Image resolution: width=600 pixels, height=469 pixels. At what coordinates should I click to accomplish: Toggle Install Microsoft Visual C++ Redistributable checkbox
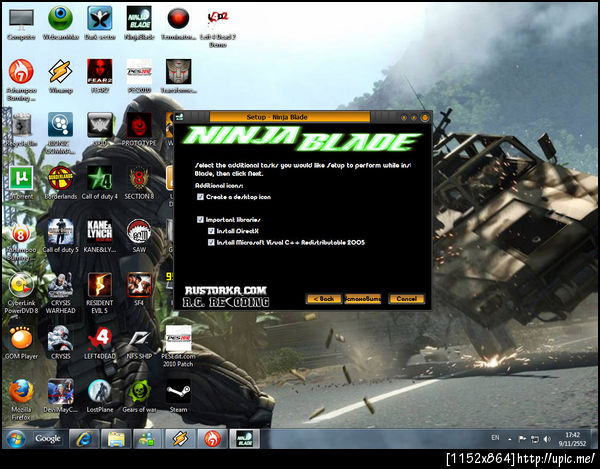coord(211,243)
